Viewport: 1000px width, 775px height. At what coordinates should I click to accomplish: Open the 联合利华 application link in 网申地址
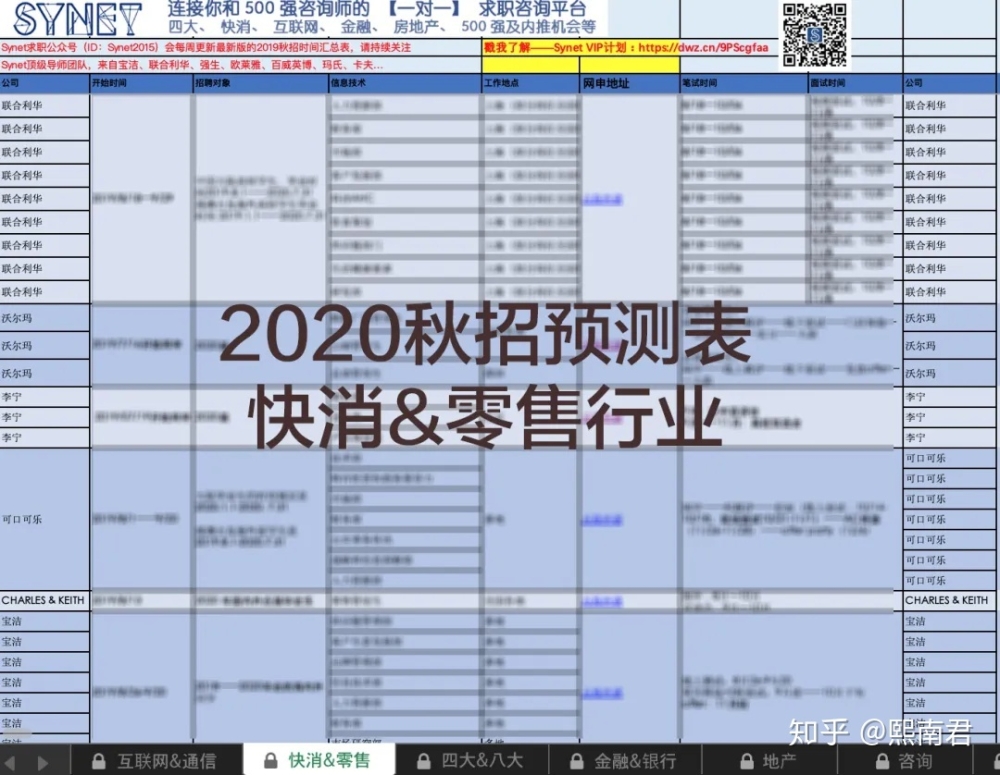(603, 200)
